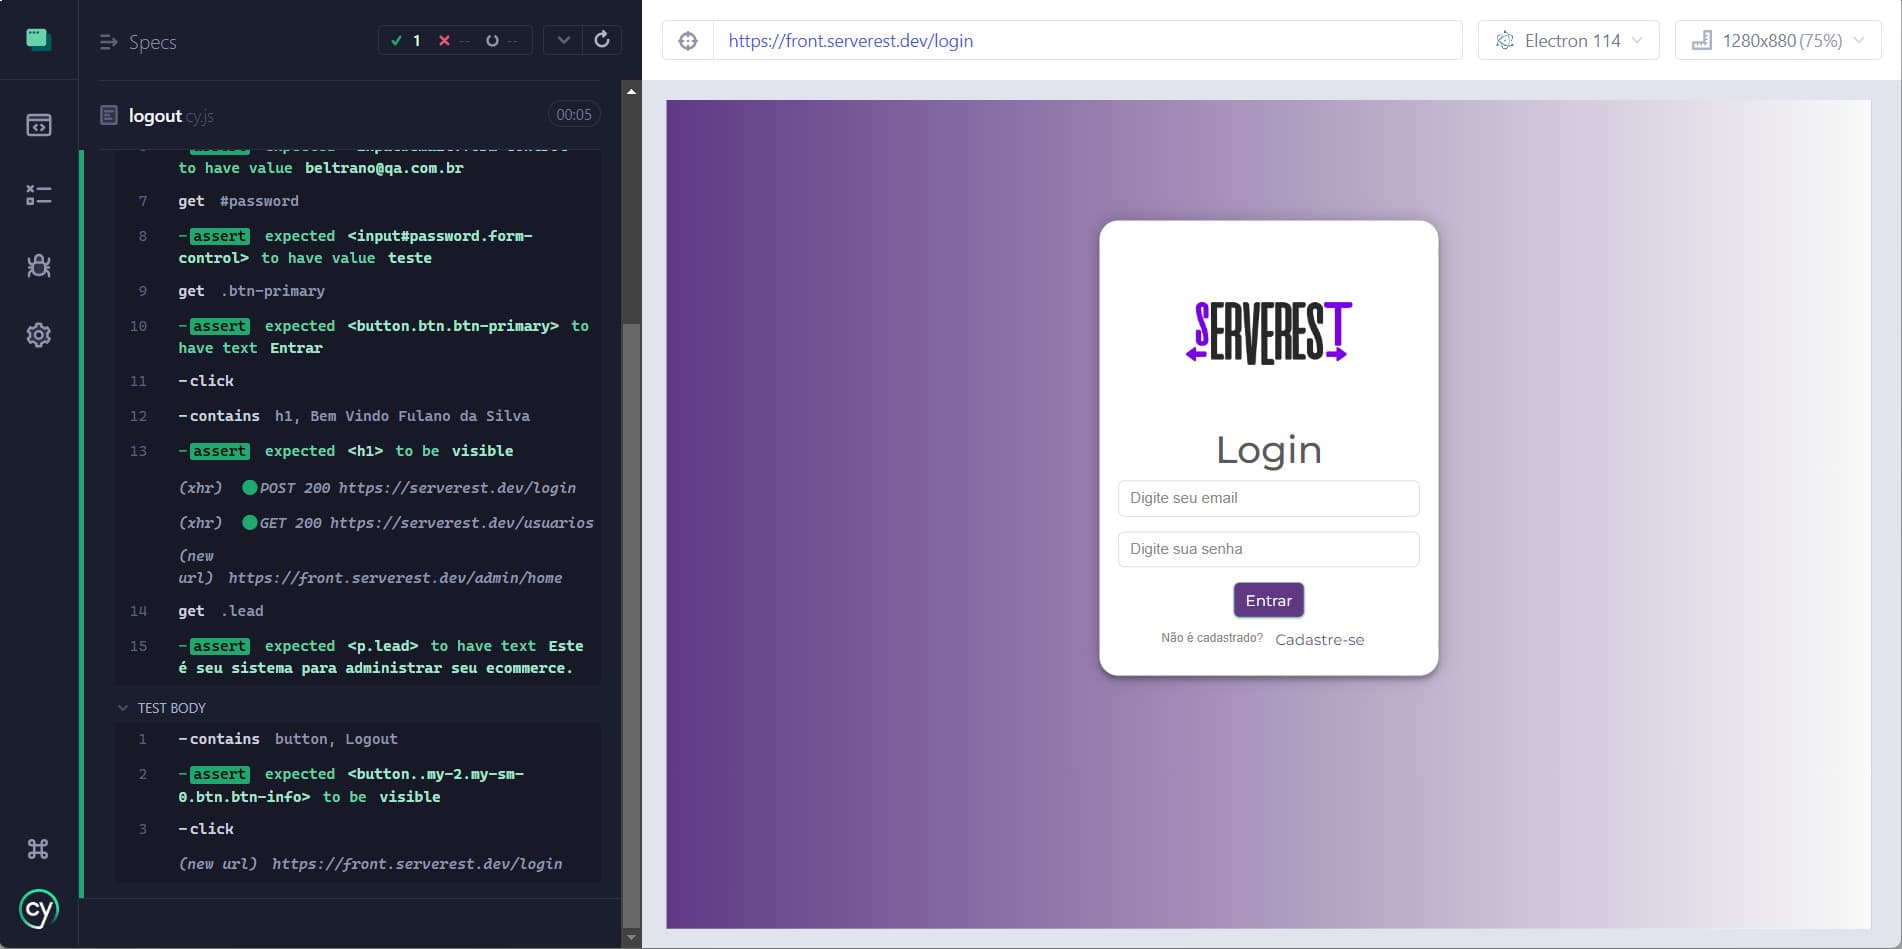Select assert 'btn-info to be visible' row
The height and width of the screenshot is (949, 1902).
tap(358, 785)
